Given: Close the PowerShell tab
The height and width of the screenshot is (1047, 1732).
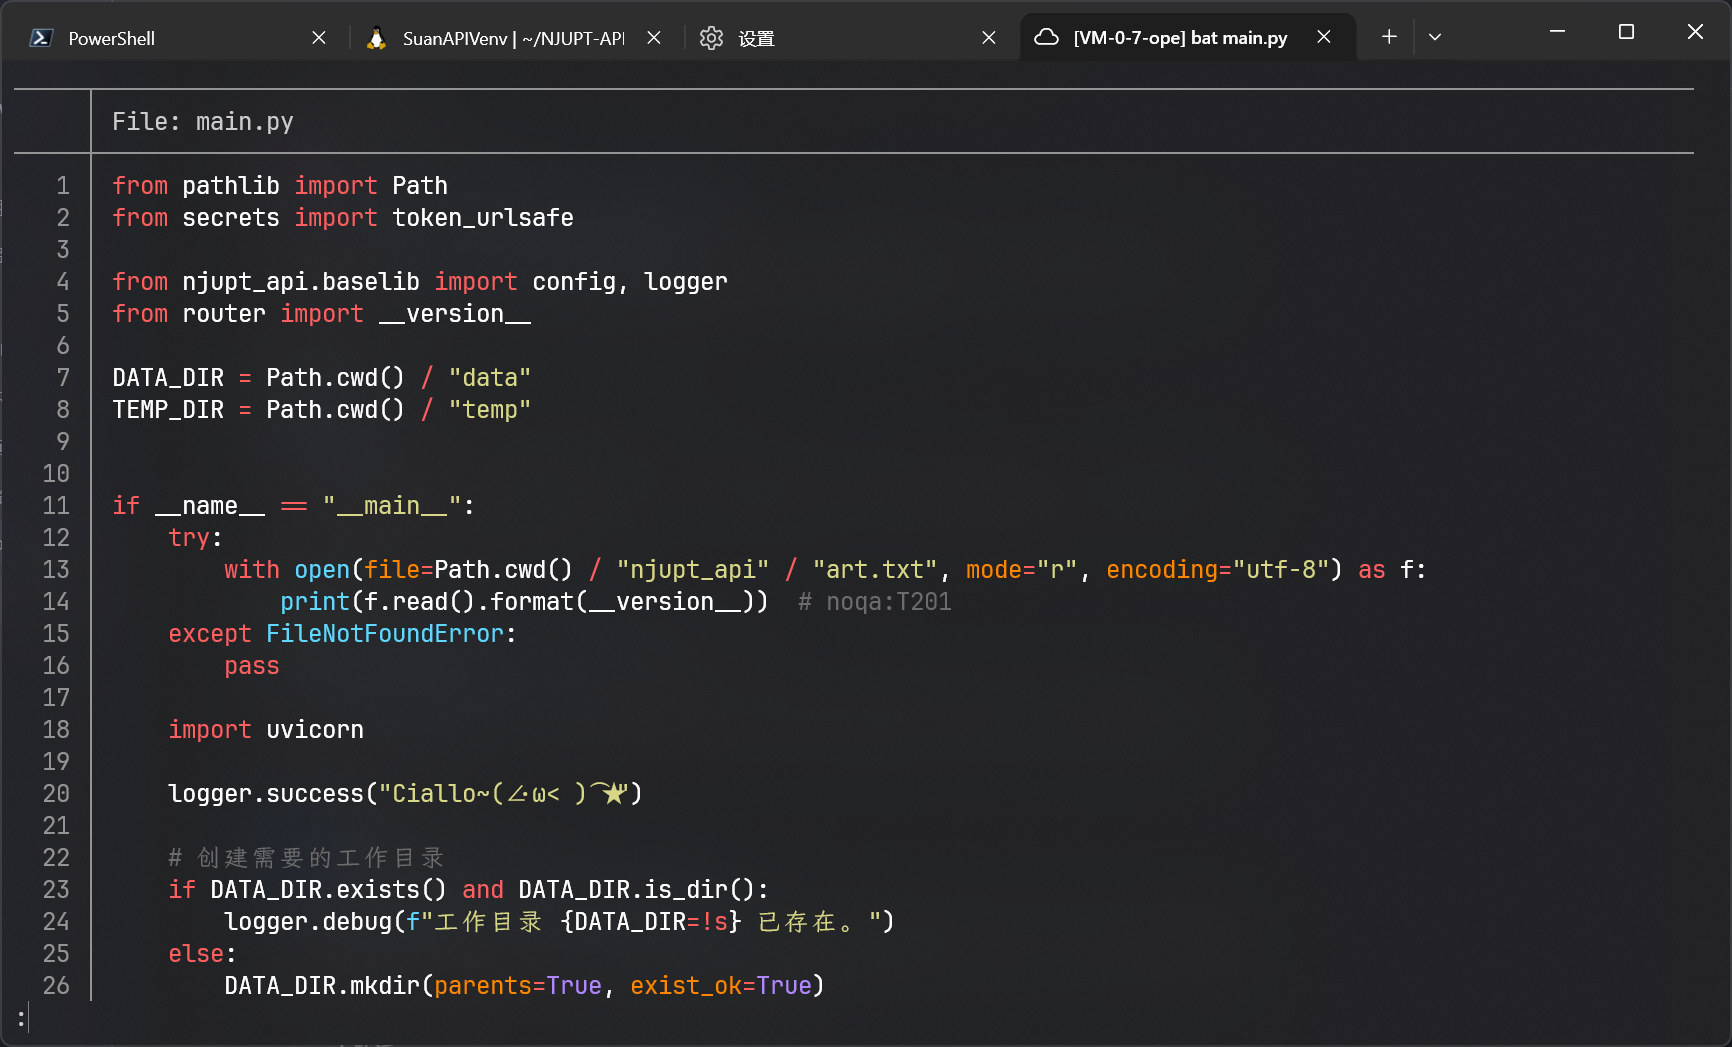Looking at the screenshot, I should (319, 38).
